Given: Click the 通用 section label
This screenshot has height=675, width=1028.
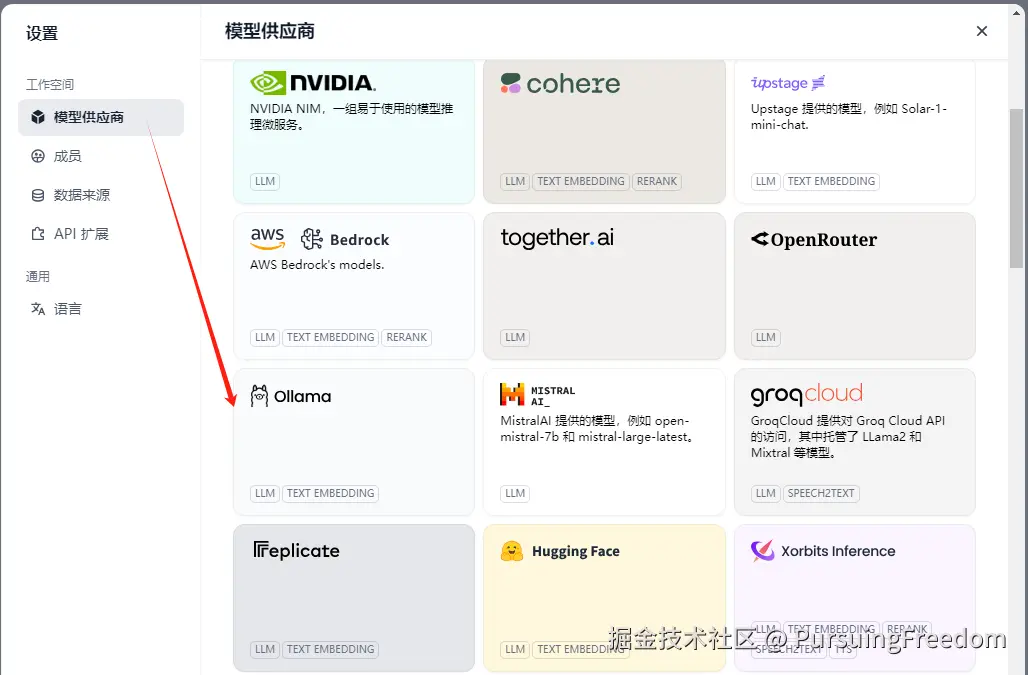Looking at the screenshot, I should click(x=37, y=277).
